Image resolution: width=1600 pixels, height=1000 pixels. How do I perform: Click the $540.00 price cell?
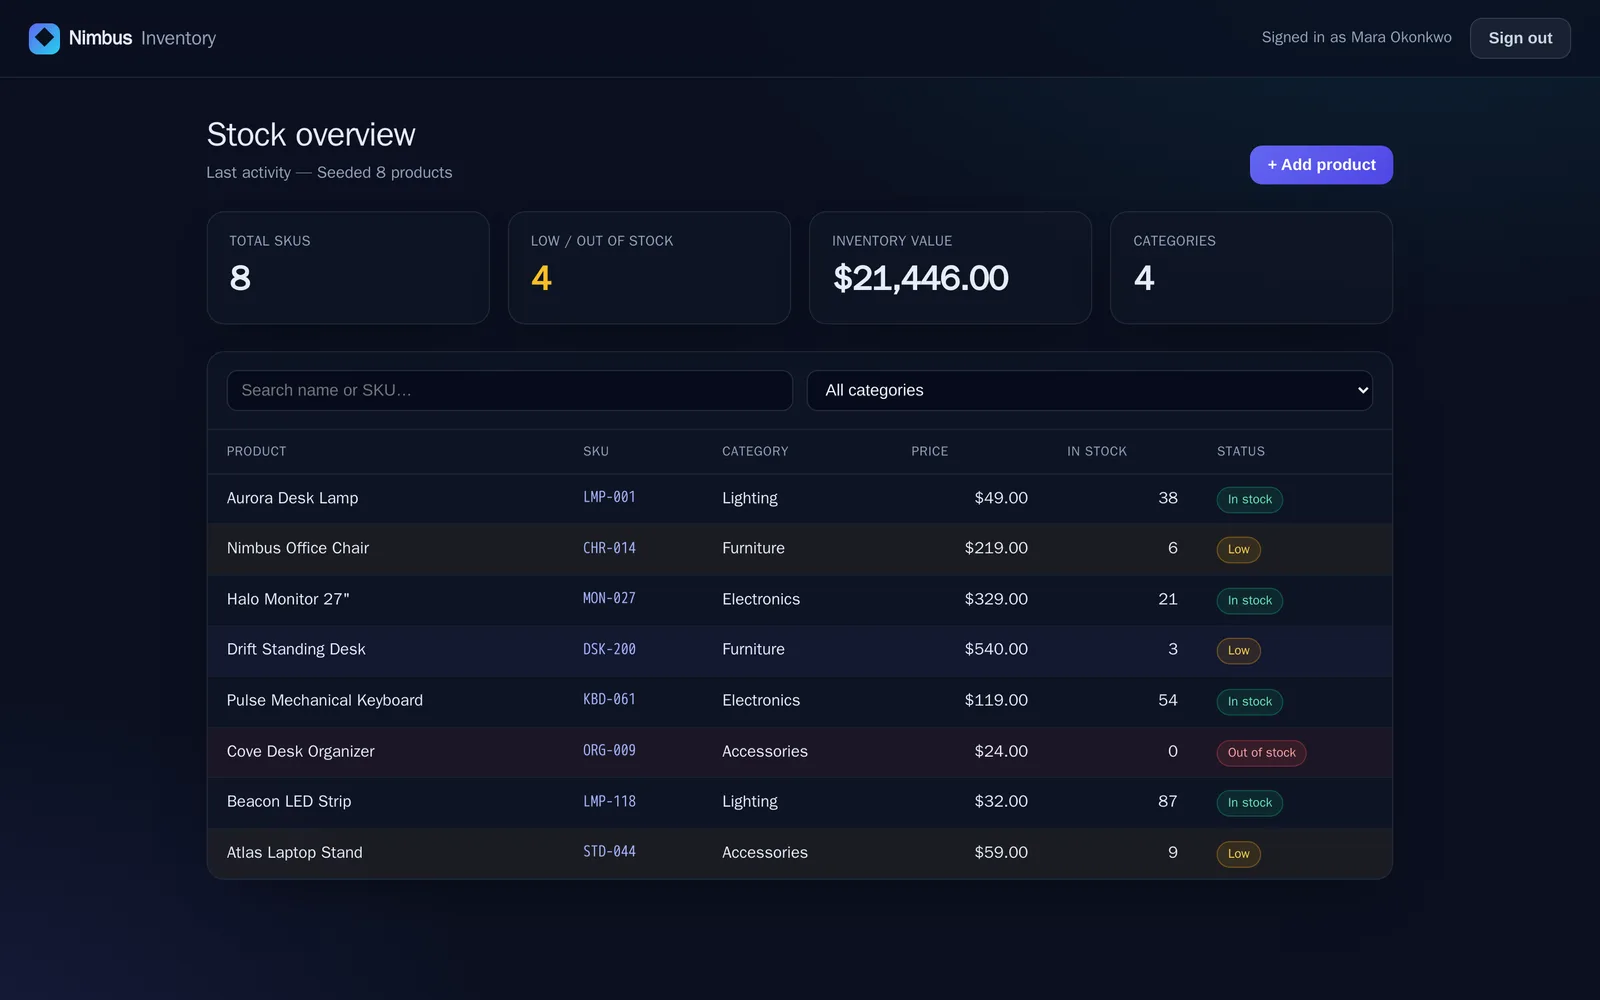(x=996, y=649)
